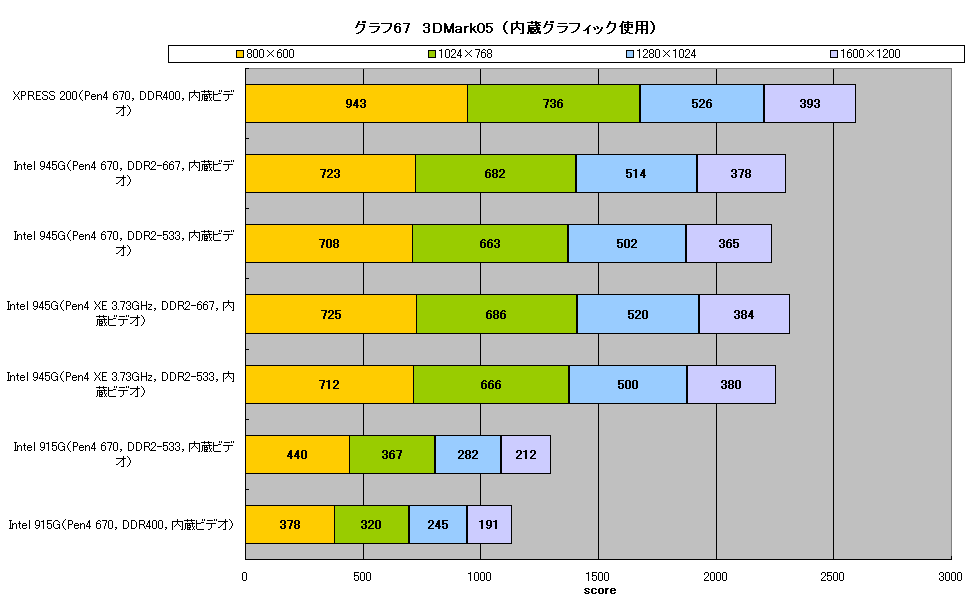Click the 0 axis tick label
This screenshot has height=604, width=970.
tap(244, 577)
